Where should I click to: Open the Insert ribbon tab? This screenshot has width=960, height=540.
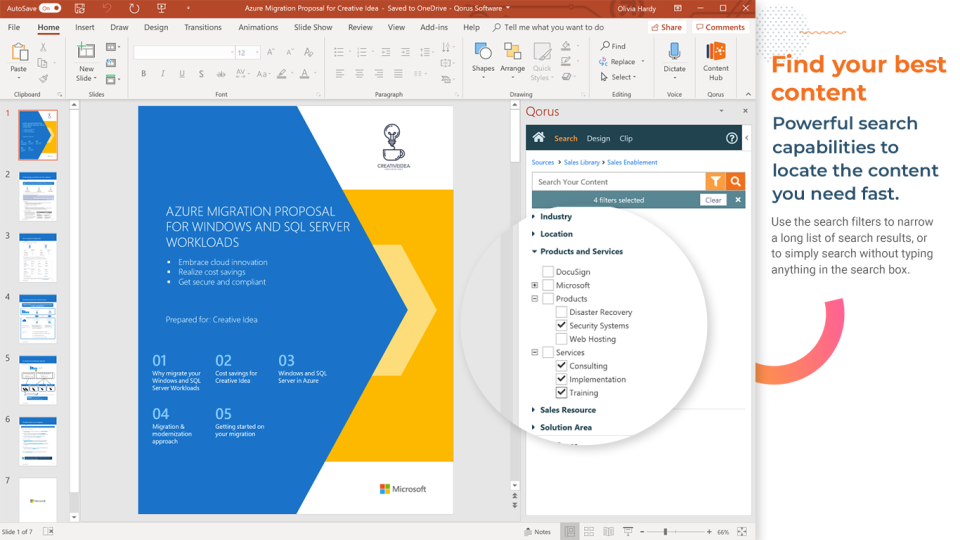tap(84, 27)
